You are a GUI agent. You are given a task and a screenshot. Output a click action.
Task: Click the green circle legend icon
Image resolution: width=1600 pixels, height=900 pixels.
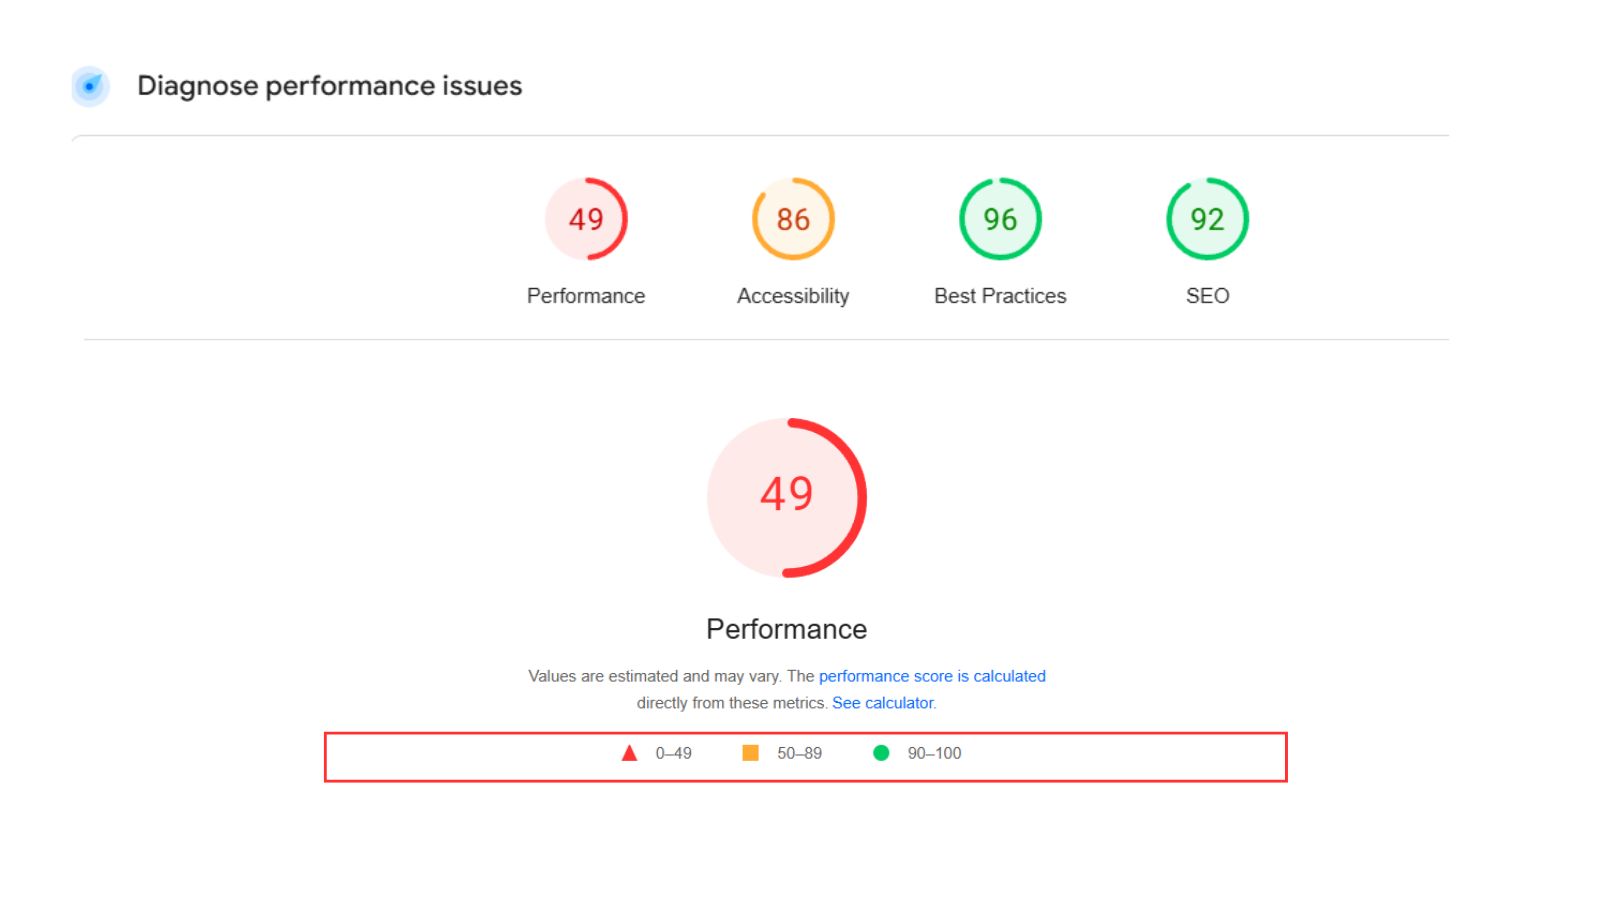881,753
